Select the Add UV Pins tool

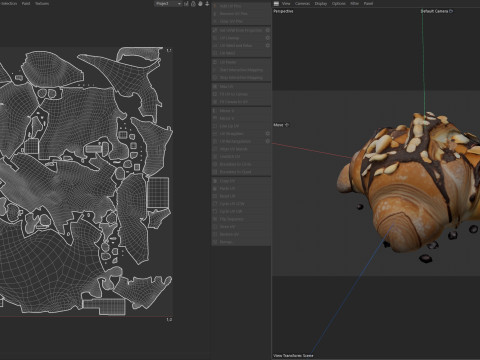(241, 6)
